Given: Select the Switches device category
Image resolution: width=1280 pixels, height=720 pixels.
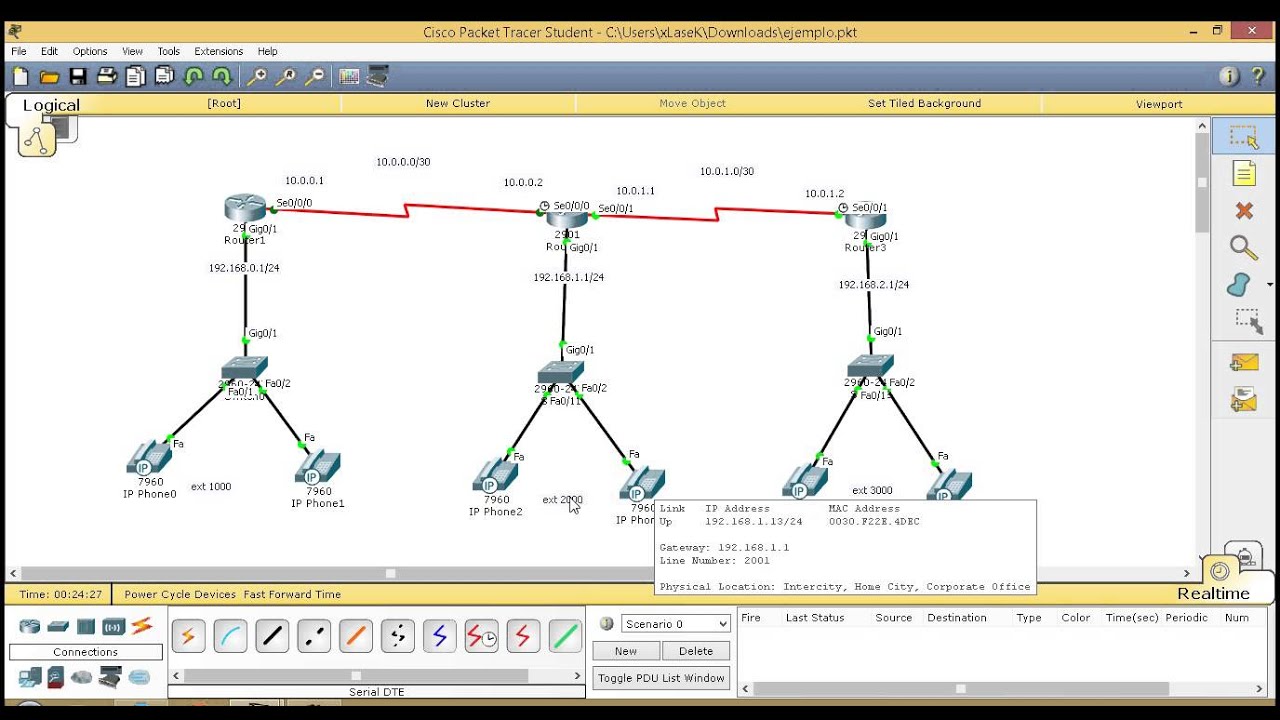Looking at the screenshot, I should click(x=58, y=626).
